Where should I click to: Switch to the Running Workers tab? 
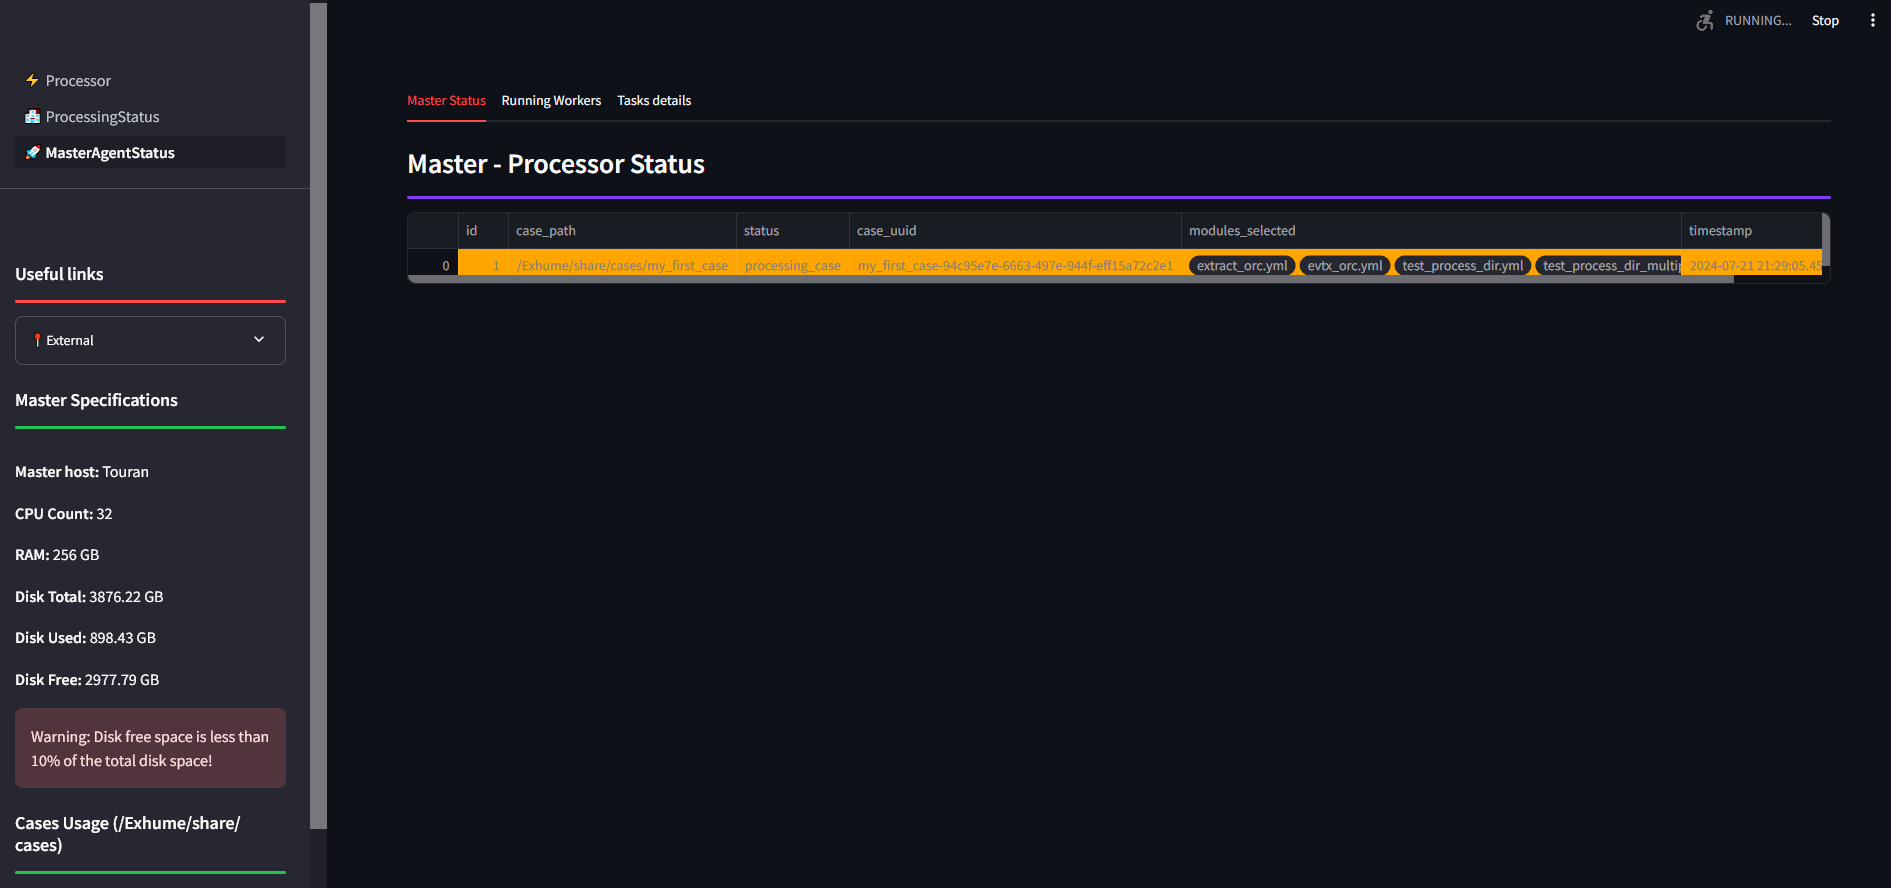pyautogui.click(x=551, y=101)
